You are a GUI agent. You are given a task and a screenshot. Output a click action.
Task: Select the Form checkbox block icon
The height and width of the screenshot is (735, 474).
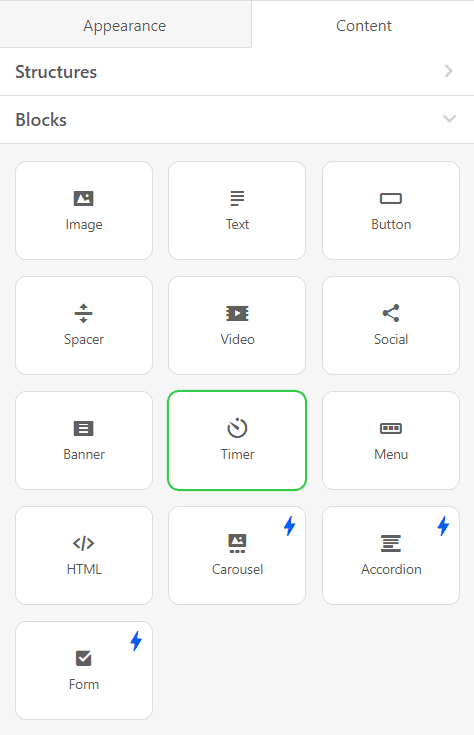[x=83, y=658]
